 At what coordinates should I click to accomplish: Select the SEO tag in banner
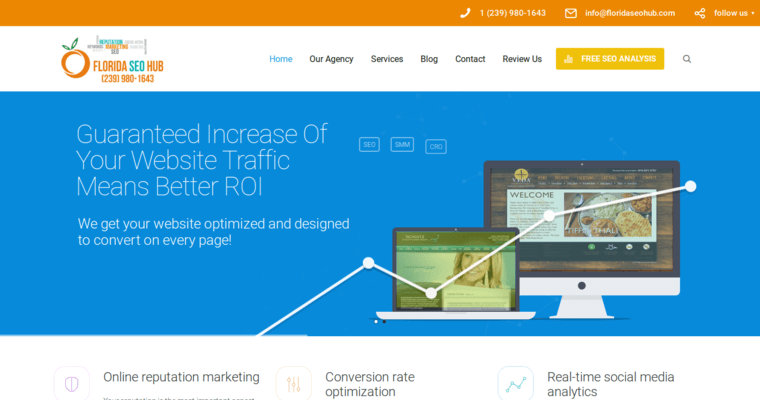369,145
